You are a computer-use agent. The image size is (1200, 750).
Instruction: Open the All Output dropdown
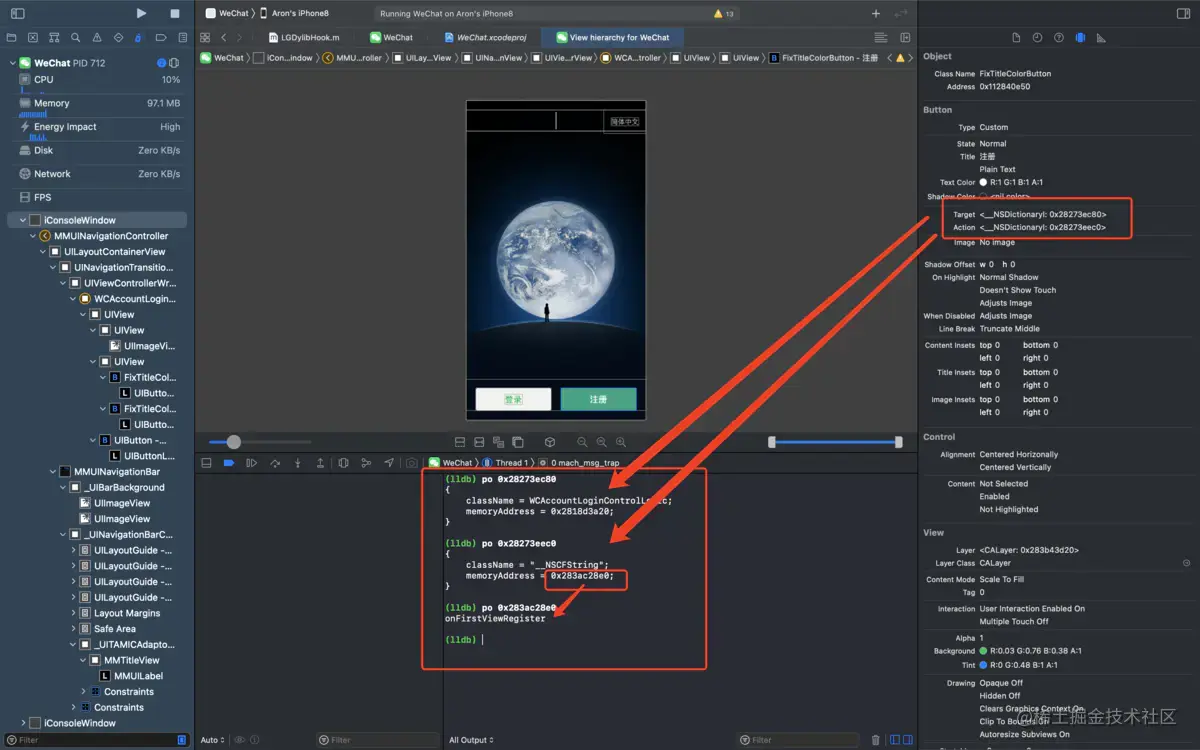(470, 740)
